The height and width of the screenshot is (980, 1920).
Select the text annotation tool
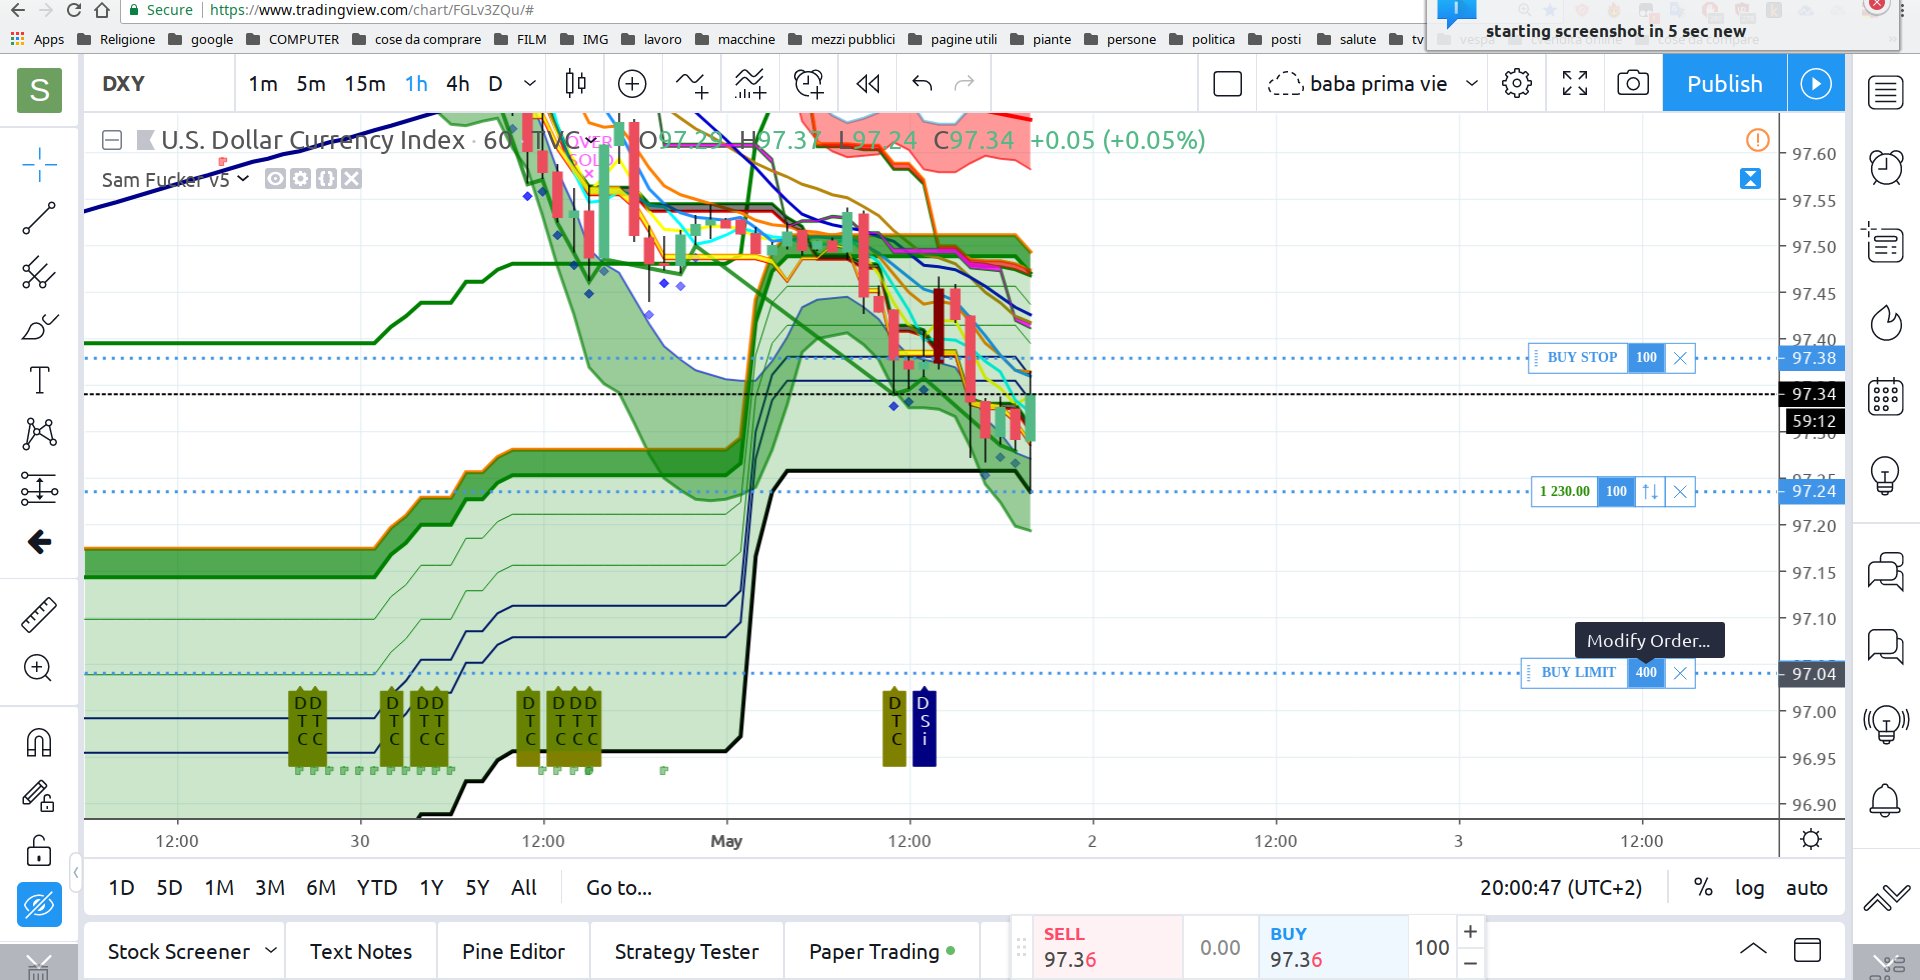[x=40, y=380]
